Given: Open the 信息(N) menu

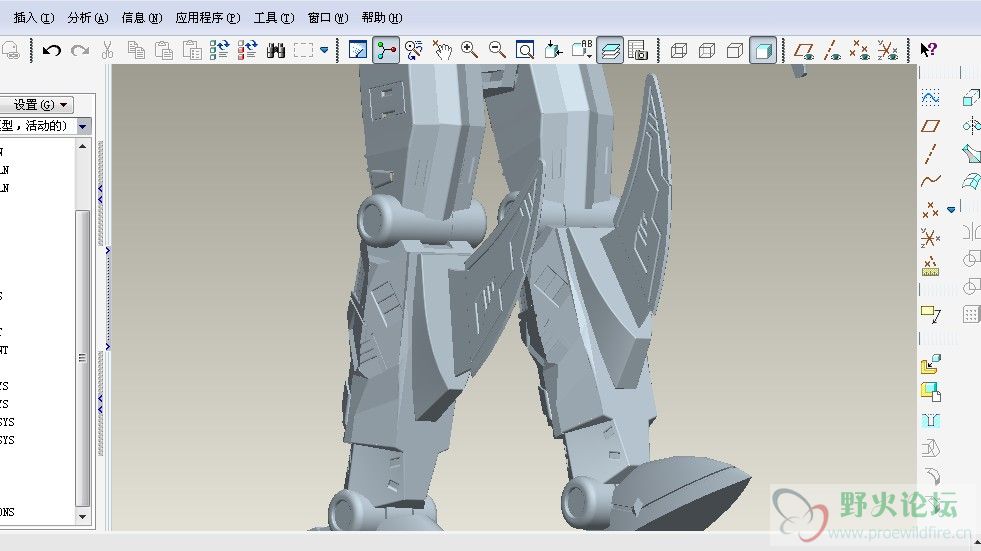Looking at the screenshot, I should [141, 18].
